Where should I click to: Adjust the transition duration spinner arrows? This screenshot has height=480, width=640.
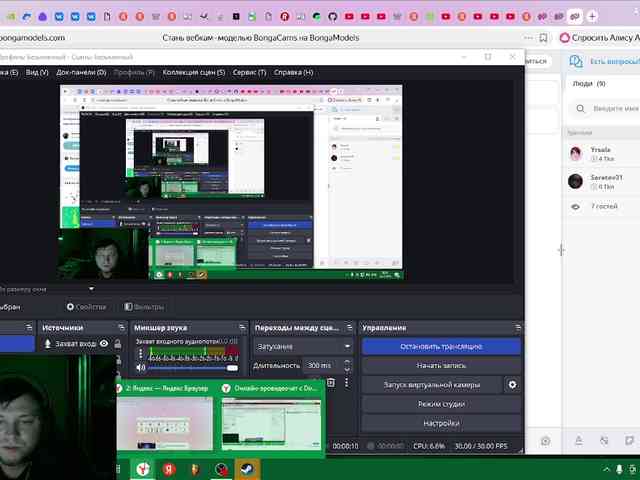[347, 365]
